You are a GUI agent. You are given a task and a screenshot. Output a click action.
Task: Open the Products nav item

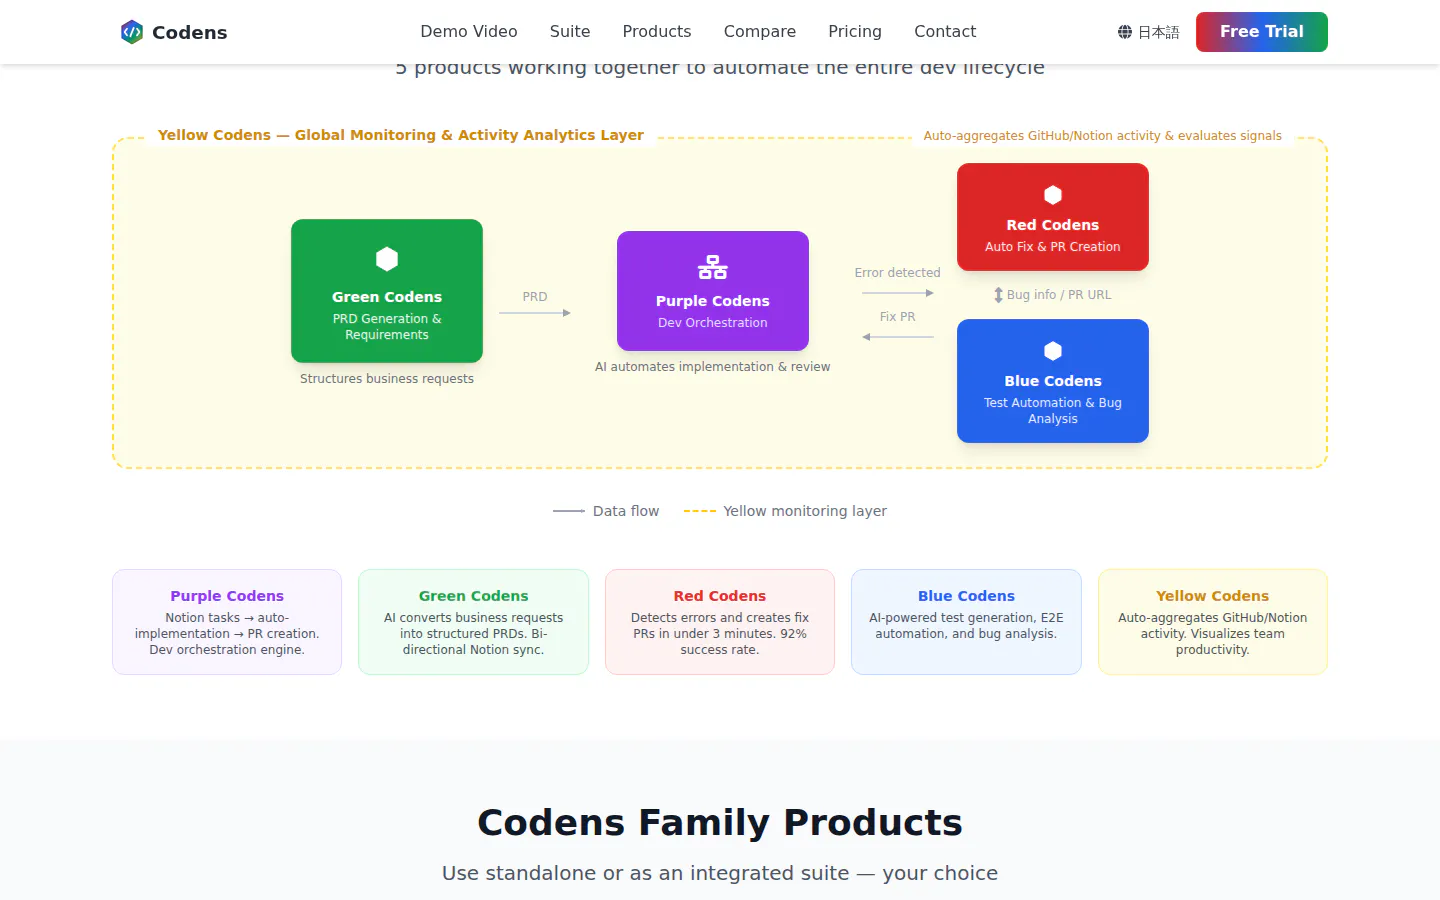657,32
